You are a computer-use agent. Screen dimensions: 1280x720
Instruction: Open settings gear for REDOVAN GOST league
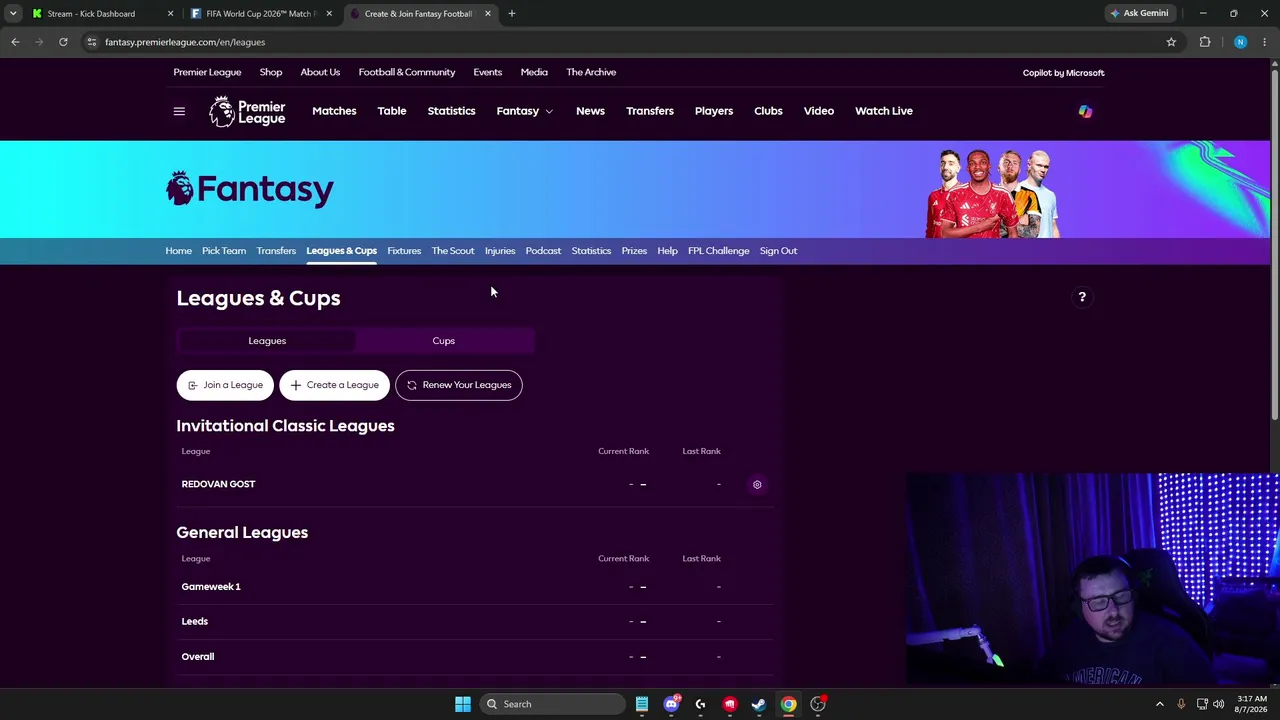757,484
